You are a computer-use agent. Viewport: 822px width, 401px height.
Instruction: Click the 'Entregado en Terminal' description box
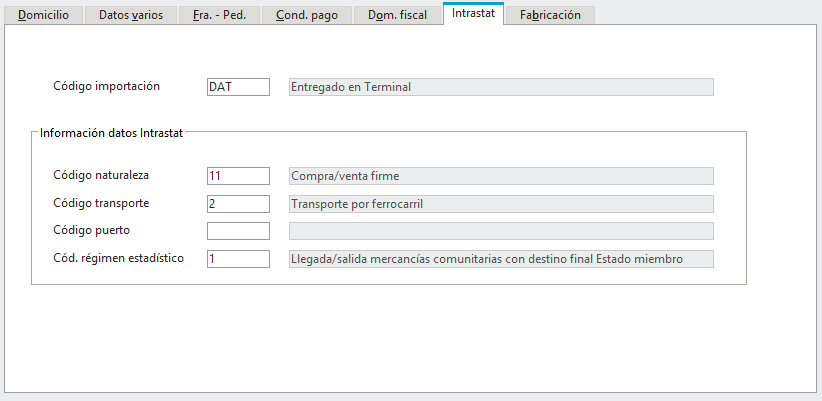click(500, 87)
